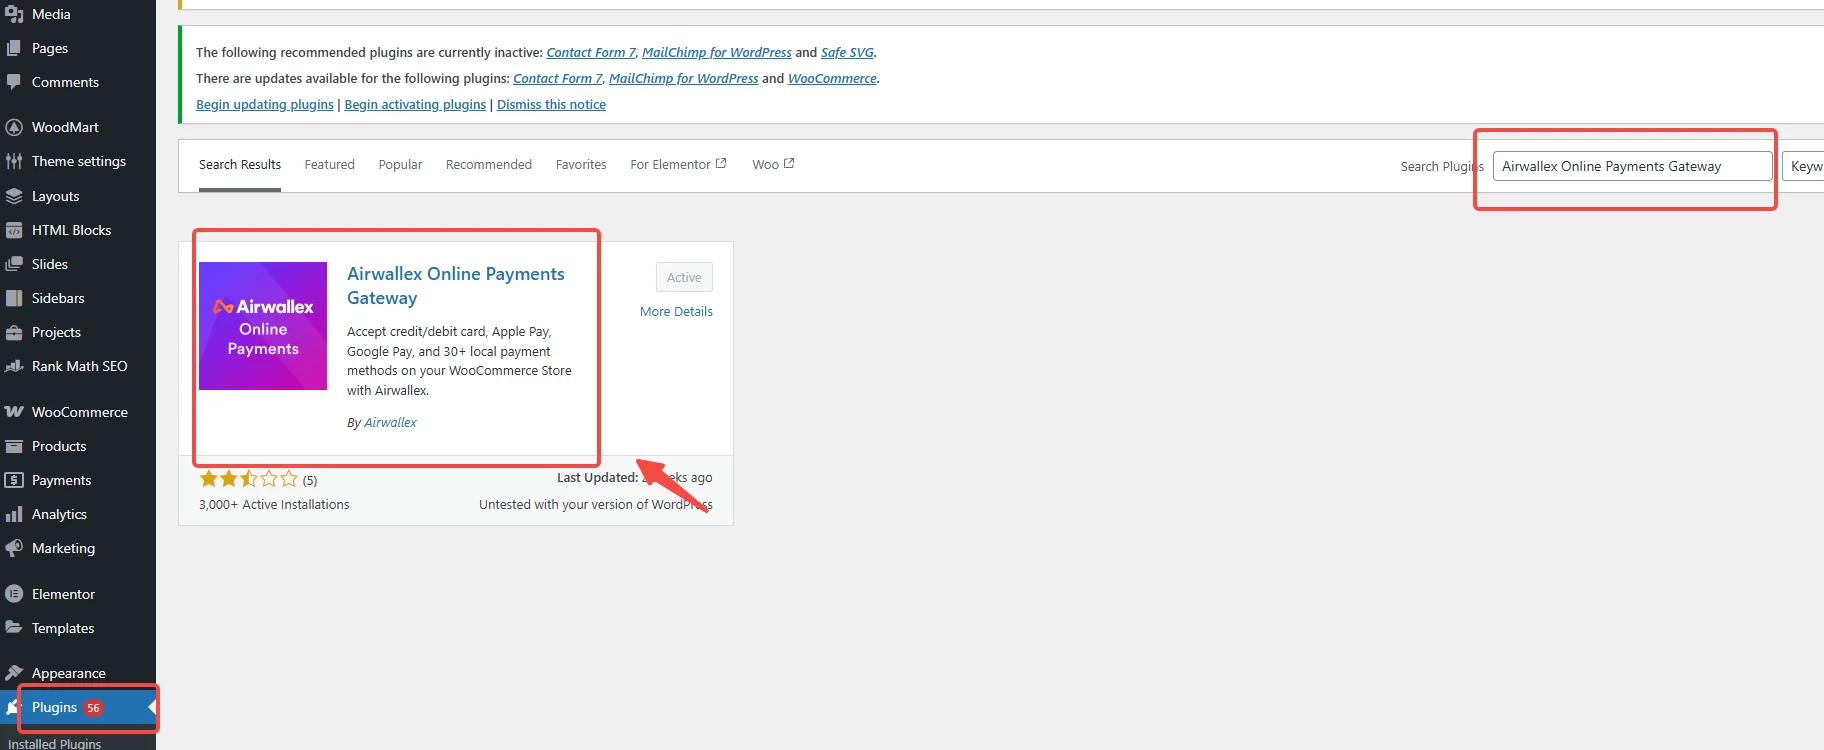Click the WooCommerce icon in sidebar
The width and height of the screenshot is (1824, 750).
(x=14, y=412)
